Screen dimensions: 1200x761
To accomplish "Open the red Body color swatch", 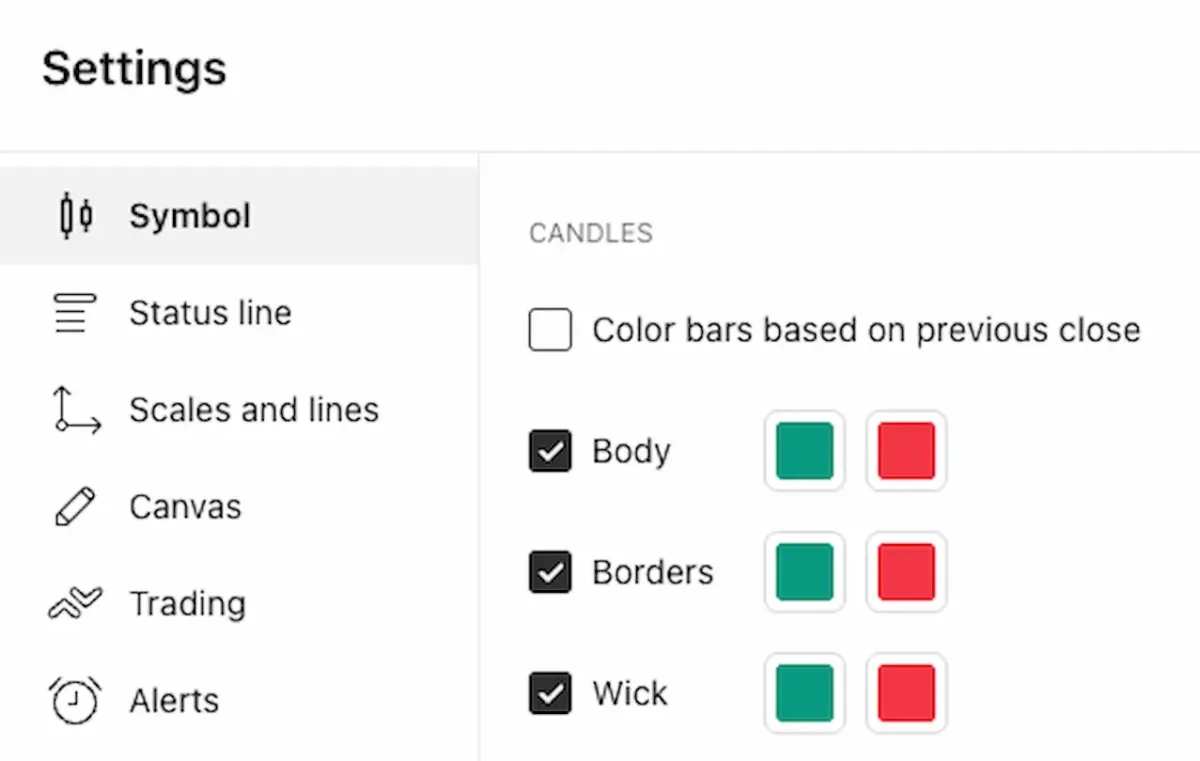I will click(906, 451).
